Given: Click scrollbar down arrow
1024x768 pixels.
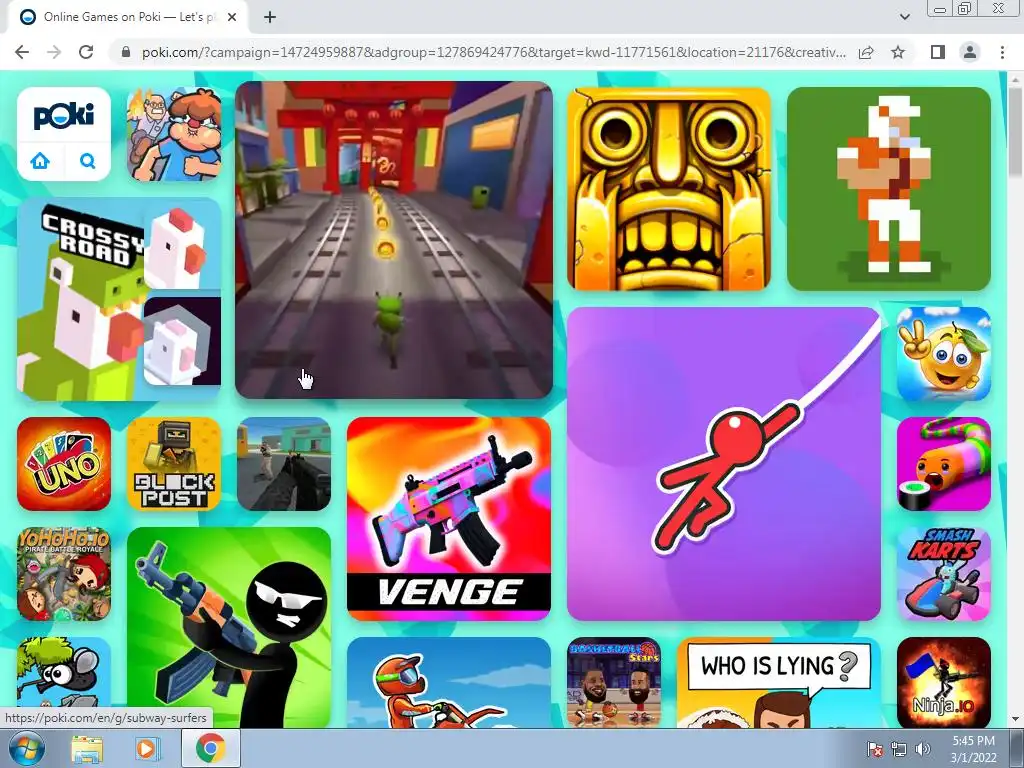Looking at the screenshot, I should tap(1015, 719).
